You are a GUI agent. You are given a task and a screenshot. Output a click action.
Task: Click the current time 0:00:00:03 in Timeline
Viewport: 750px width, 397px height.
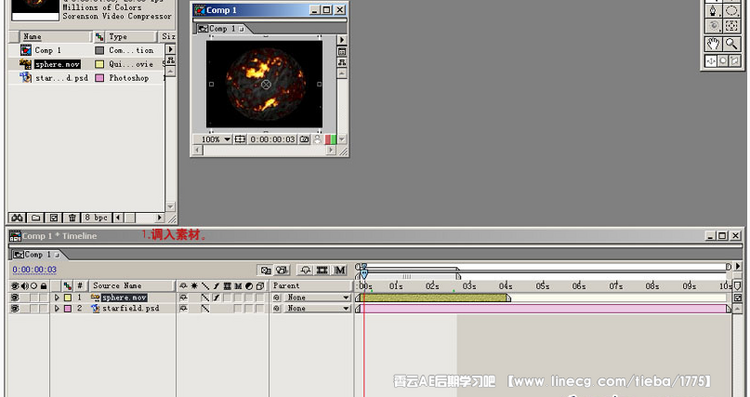(34, 270)
